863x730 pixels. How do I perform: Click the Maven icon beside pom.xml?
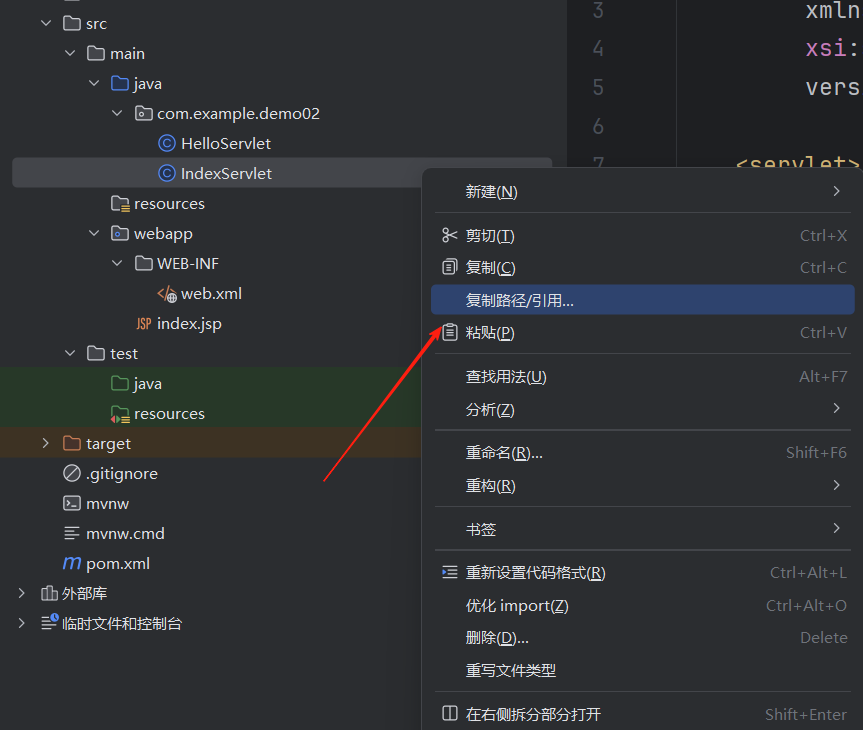[x=72, y=563]
